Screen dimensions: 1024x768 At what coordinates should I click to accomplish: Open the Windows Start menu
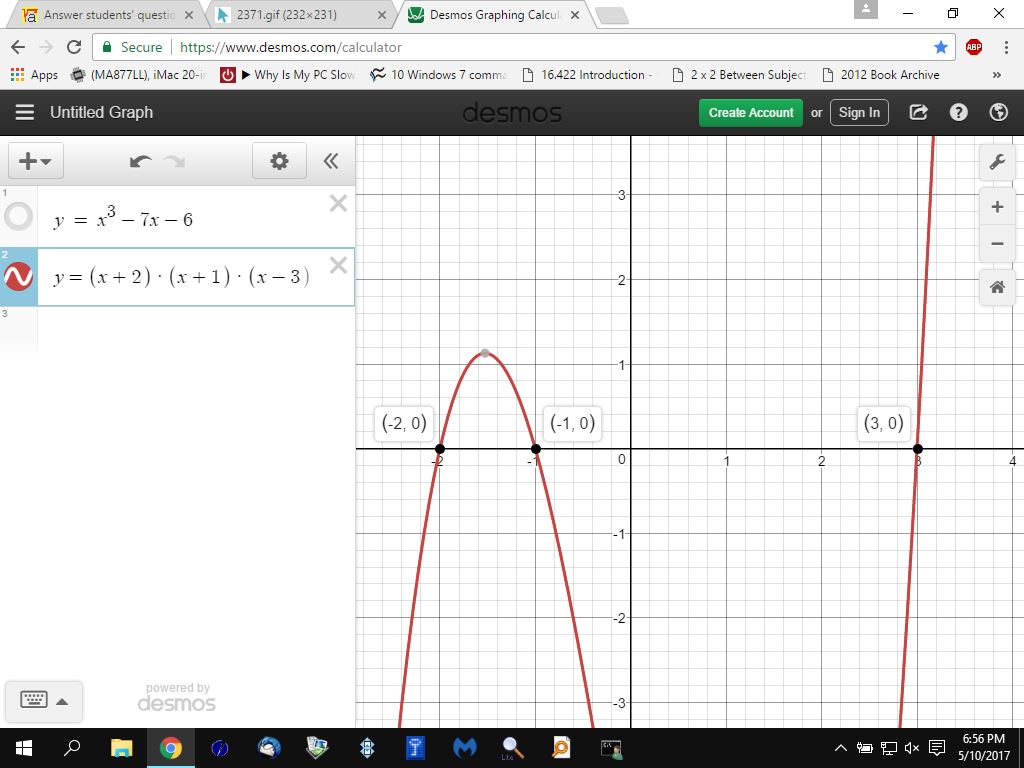click(x=24, y=748)
